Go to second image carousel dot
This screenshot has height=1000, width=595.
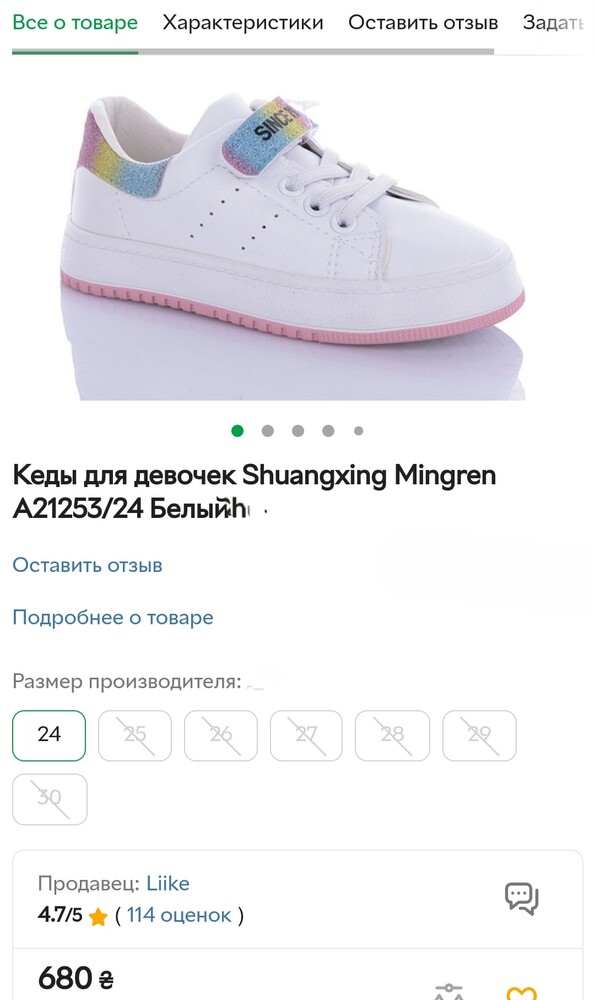click(x=268, y=431)
